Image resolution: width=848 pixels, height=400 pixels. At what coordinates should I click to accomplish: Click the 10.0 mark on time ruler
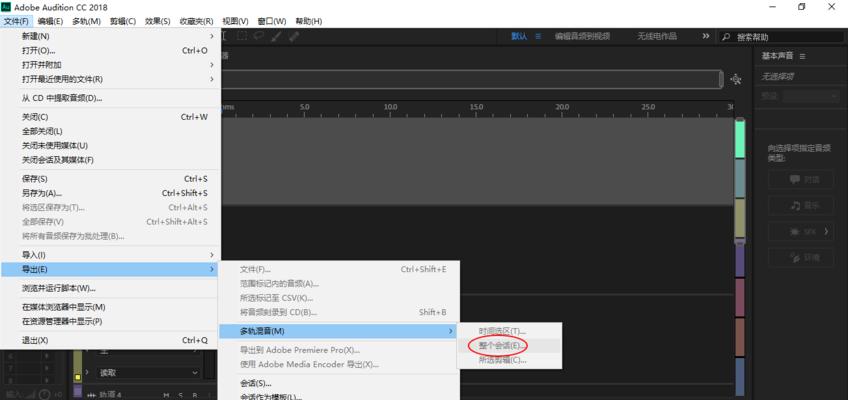point(390,107)
